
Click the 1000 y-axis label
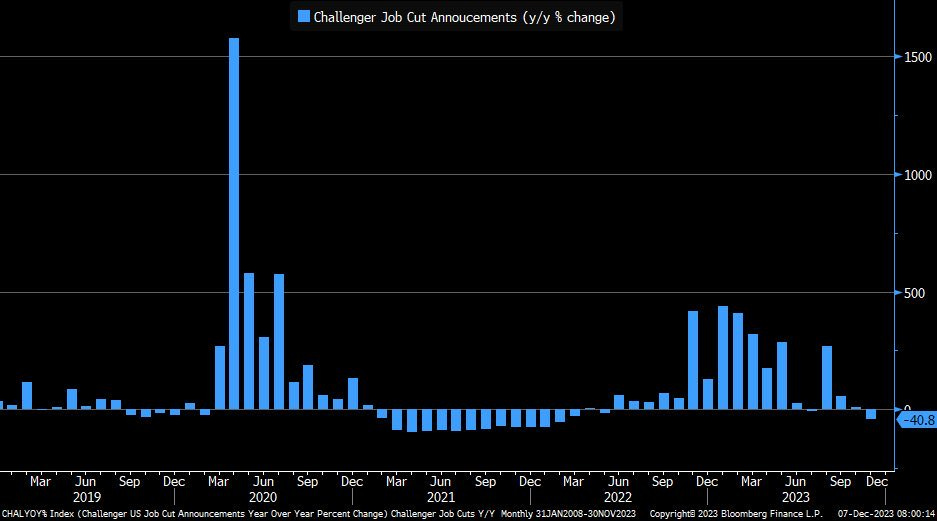912,175
